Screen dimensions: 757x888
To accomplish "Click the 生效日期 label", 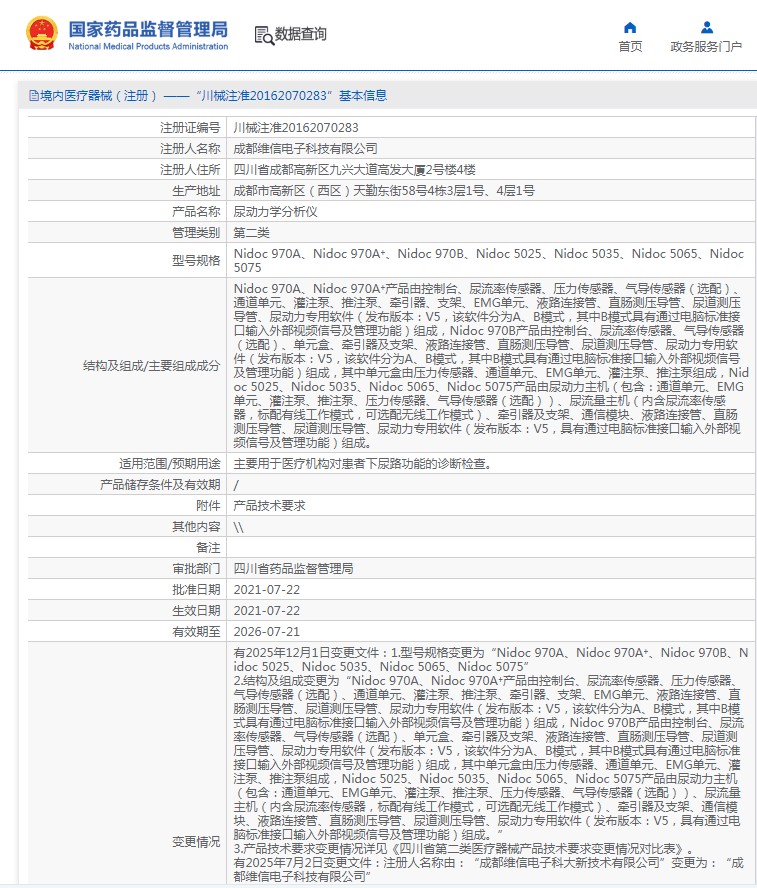I will point(196,610).
